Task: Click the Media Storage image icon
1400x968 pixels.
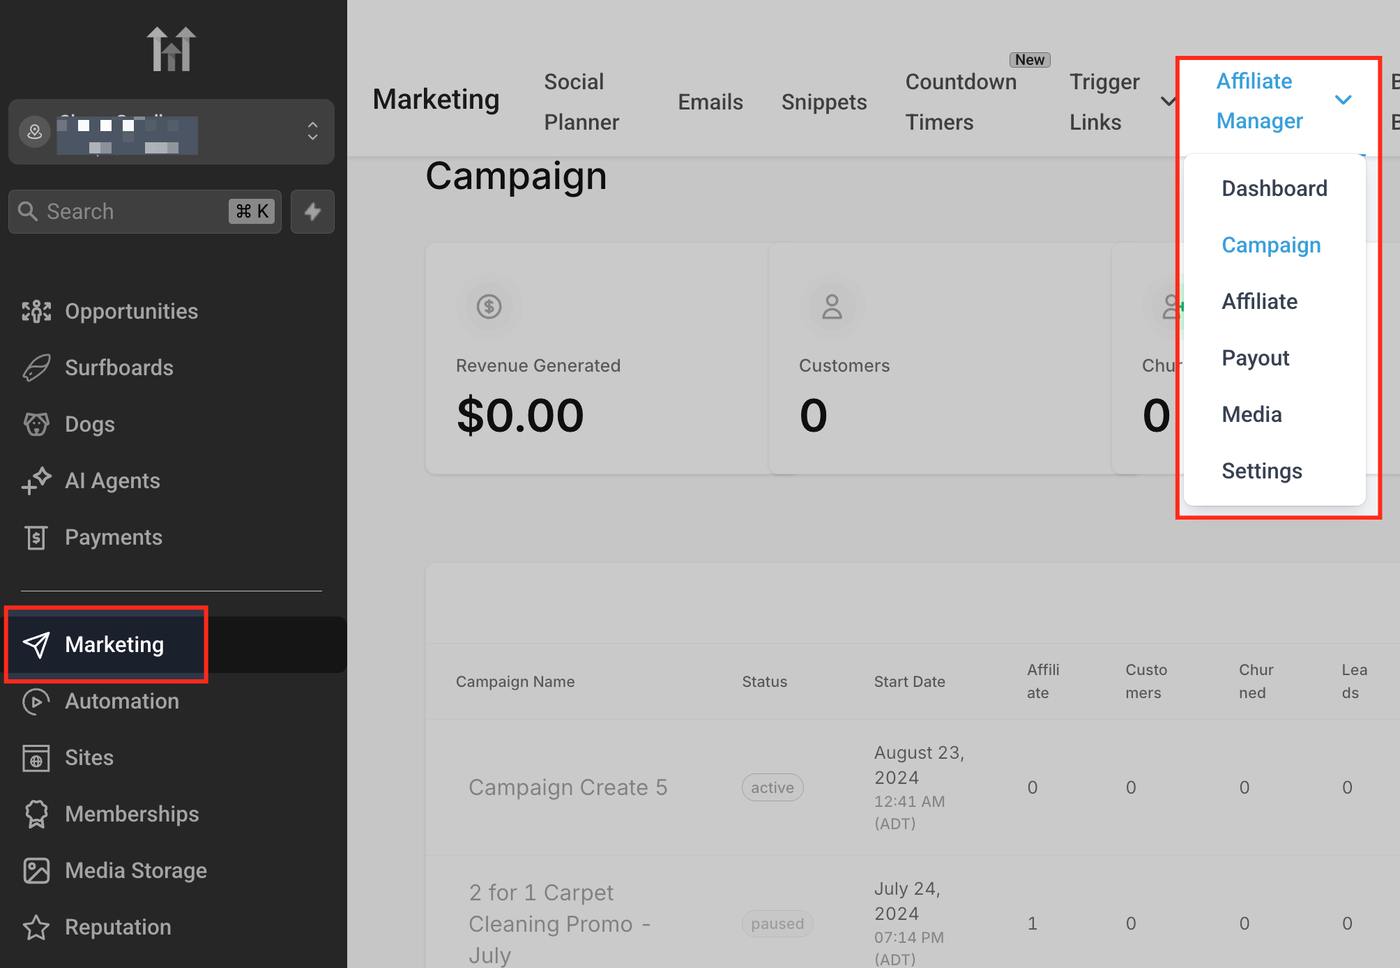Action: 36,871
